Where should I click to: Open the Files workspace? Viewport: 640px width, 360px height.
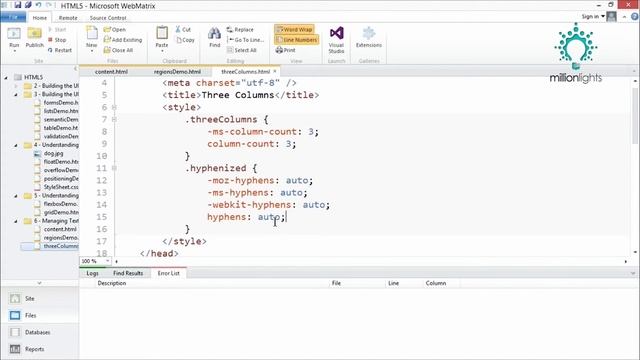click(40, 315)
